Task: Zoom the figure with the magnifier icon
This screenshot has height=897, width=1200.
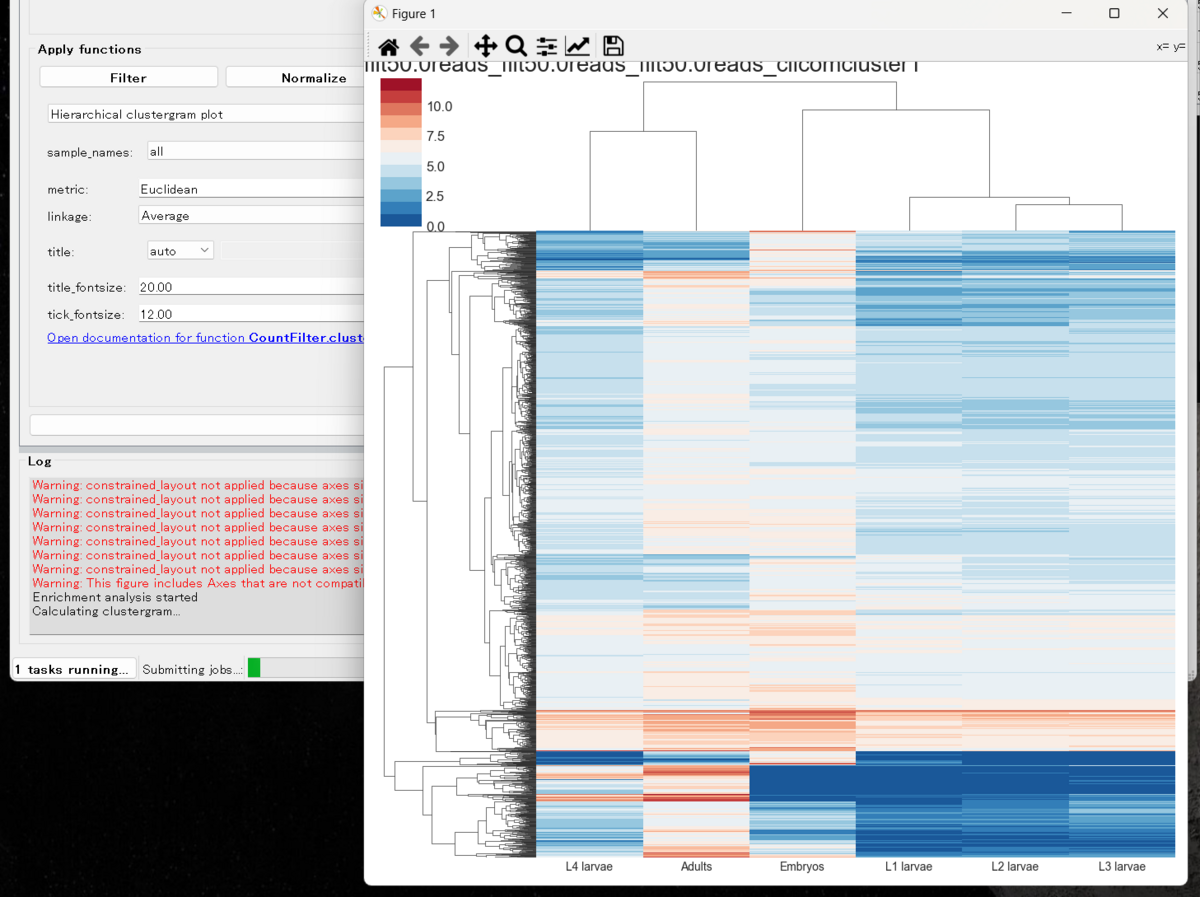Action: coord(516,45)
